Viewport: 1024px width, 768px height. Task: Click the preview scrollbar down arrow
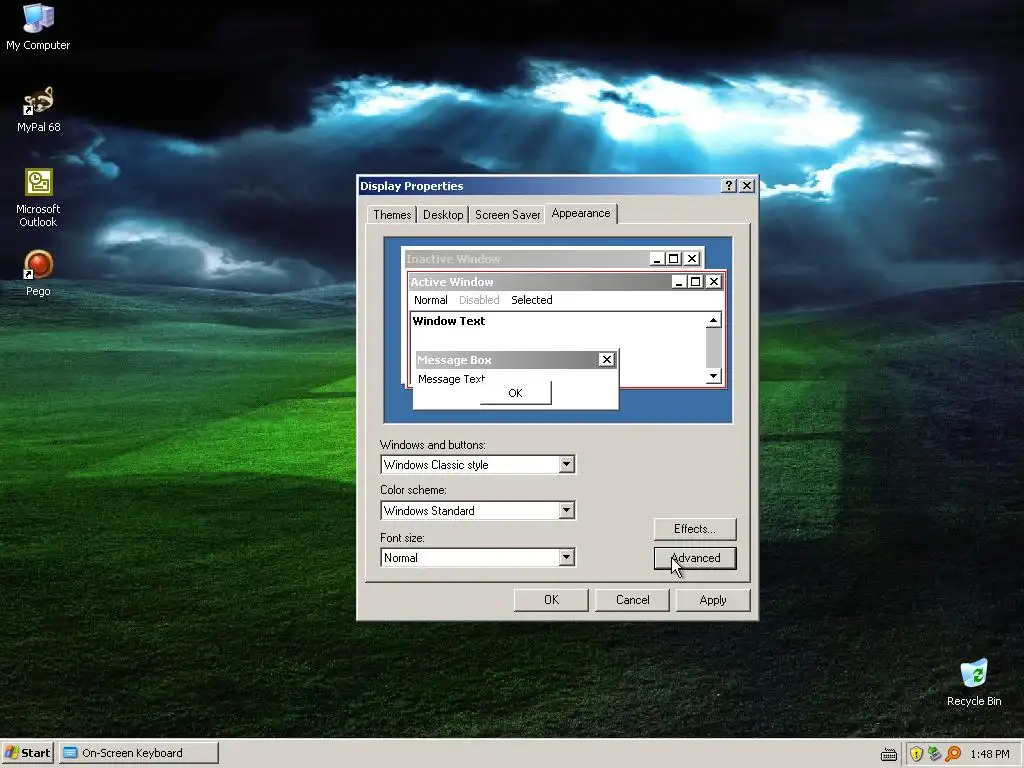(714, 376)
